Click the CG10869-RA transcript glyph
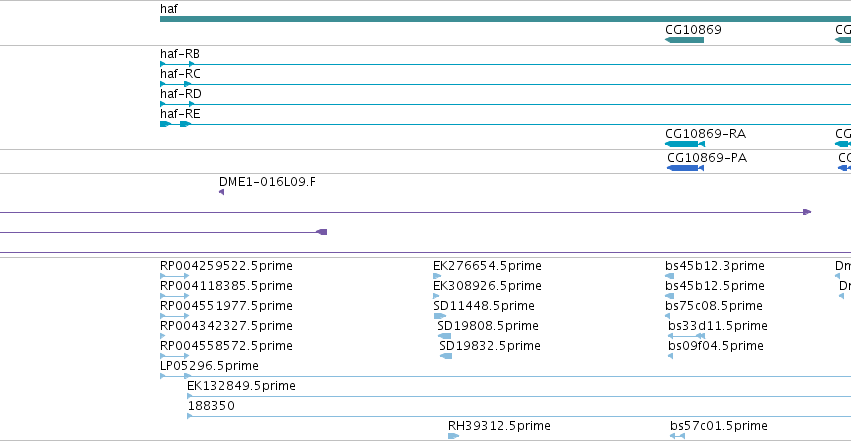The image size is (851, 441). point(685,144)
